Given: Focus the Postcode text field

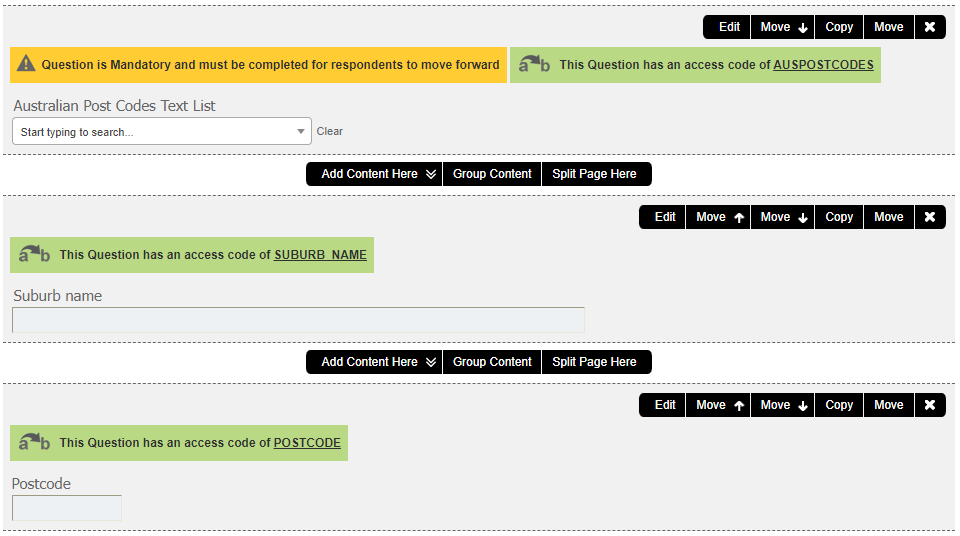Looking at the screenshot, I should (67, 508).
